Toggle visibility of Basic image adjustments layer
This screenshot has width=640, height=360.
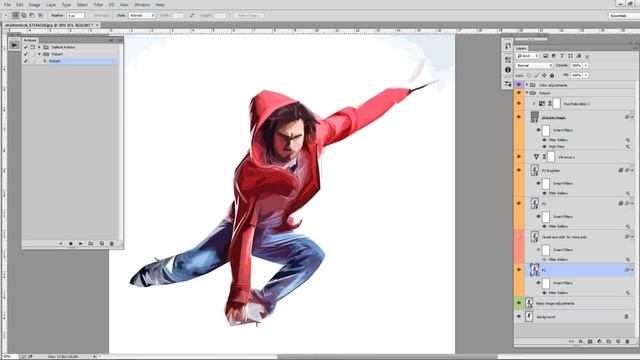519,303
